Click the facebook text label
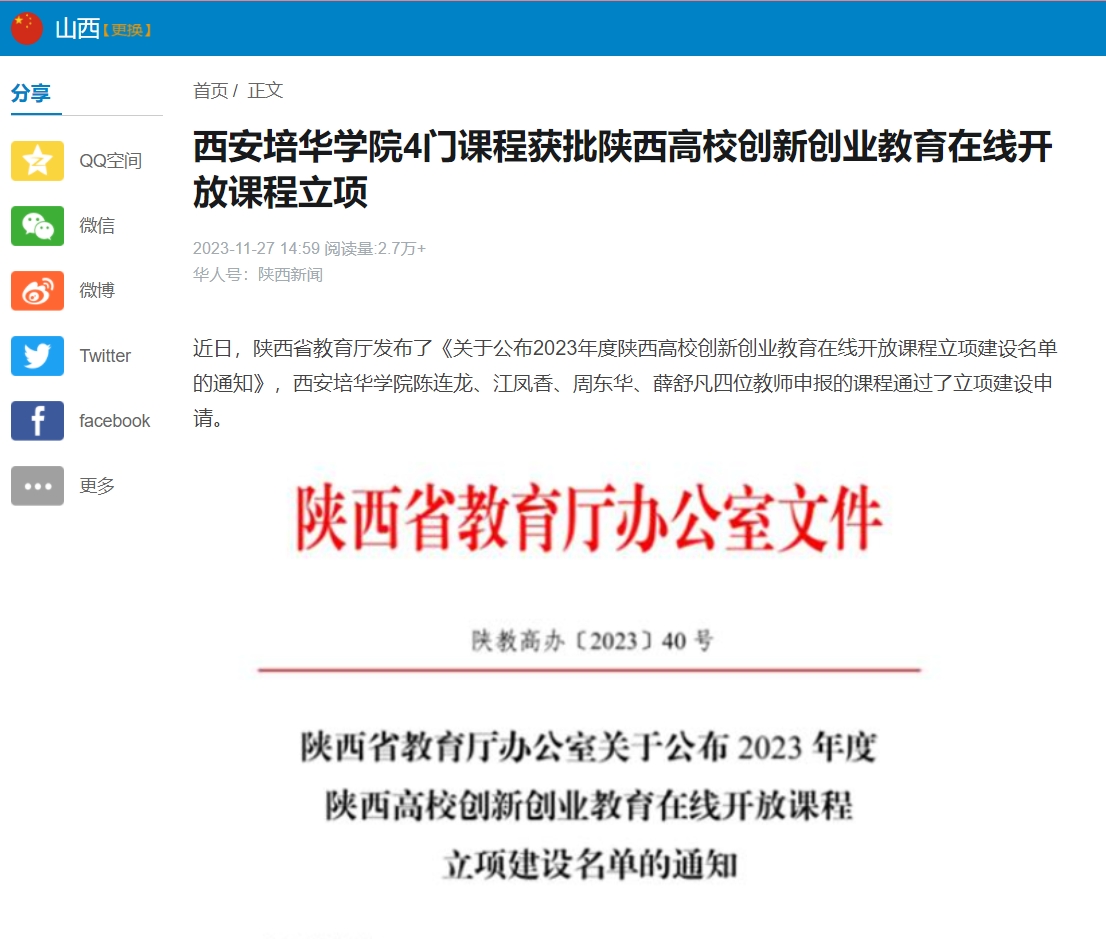Screen dimensions: 1106x939 pos(115,421)
